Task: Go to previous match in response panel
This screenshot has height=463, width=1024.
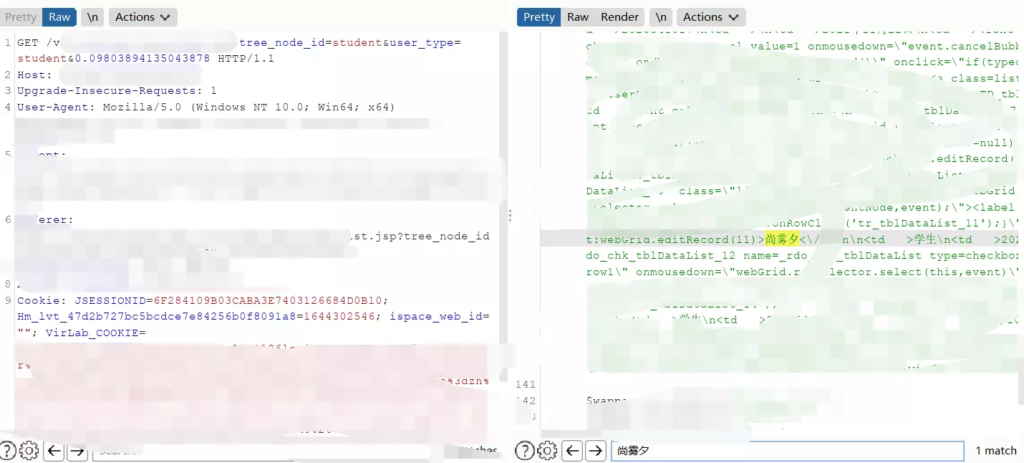Action: (x=573, y=451)
